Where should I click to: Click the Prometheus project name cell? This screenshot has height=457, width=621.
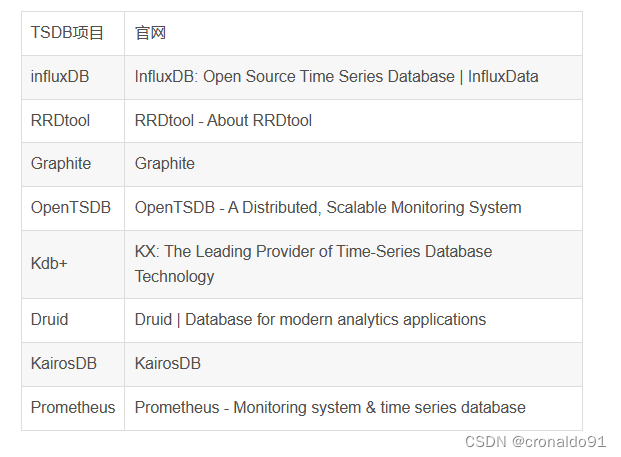pos(72,408)
